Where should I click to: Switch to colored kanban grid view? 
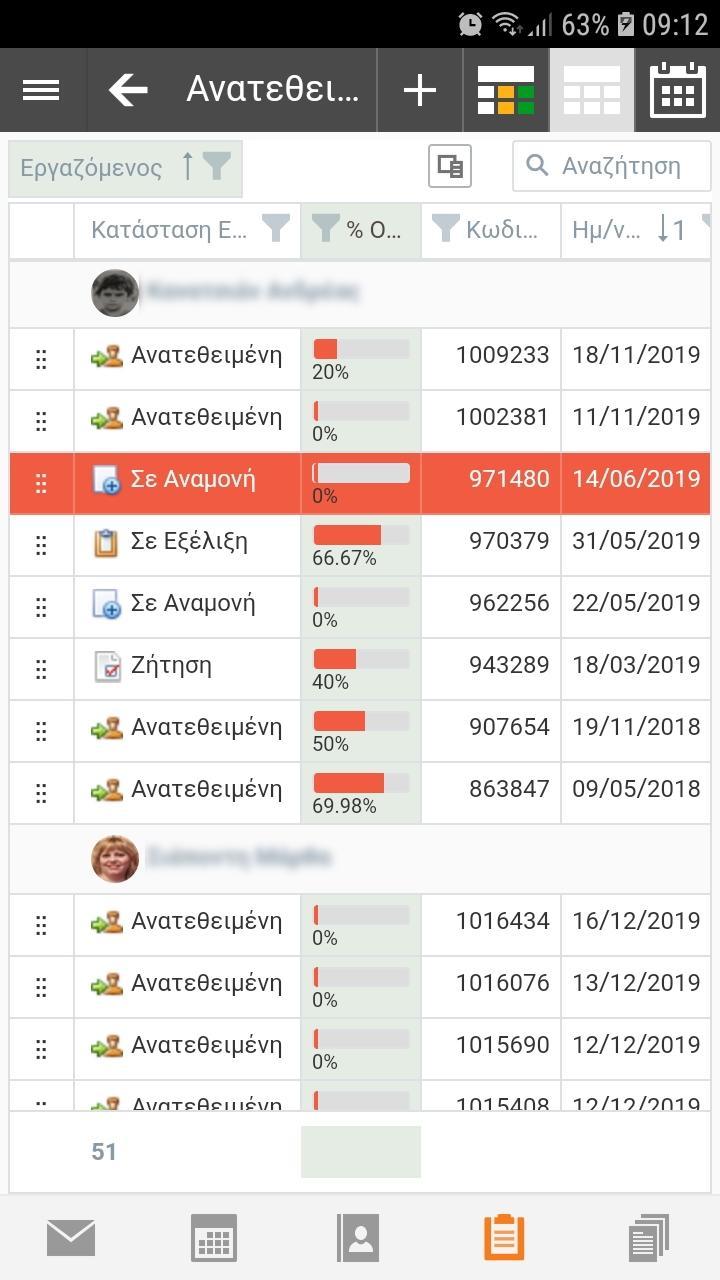coord(505,90)
